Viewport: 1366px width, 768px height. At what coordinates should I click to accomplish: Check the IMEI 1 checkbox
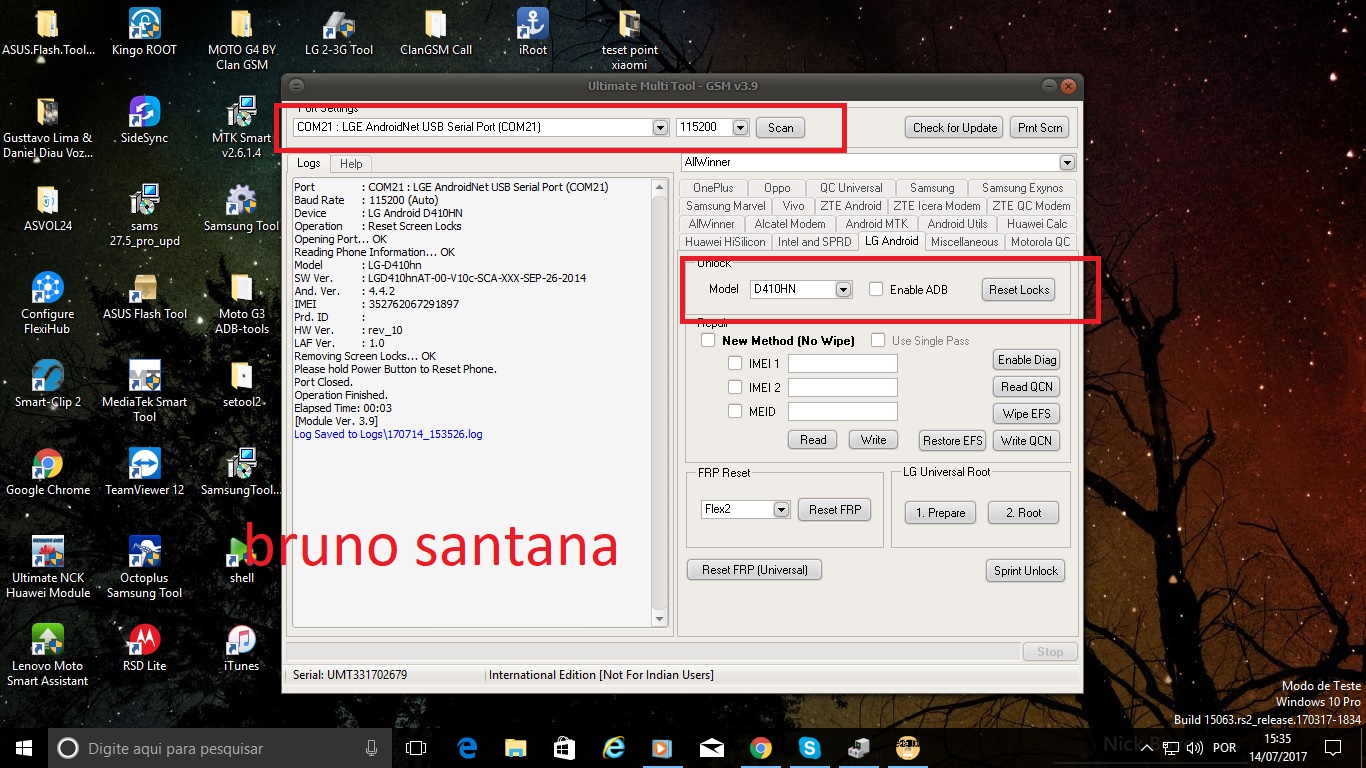point(735,363)
